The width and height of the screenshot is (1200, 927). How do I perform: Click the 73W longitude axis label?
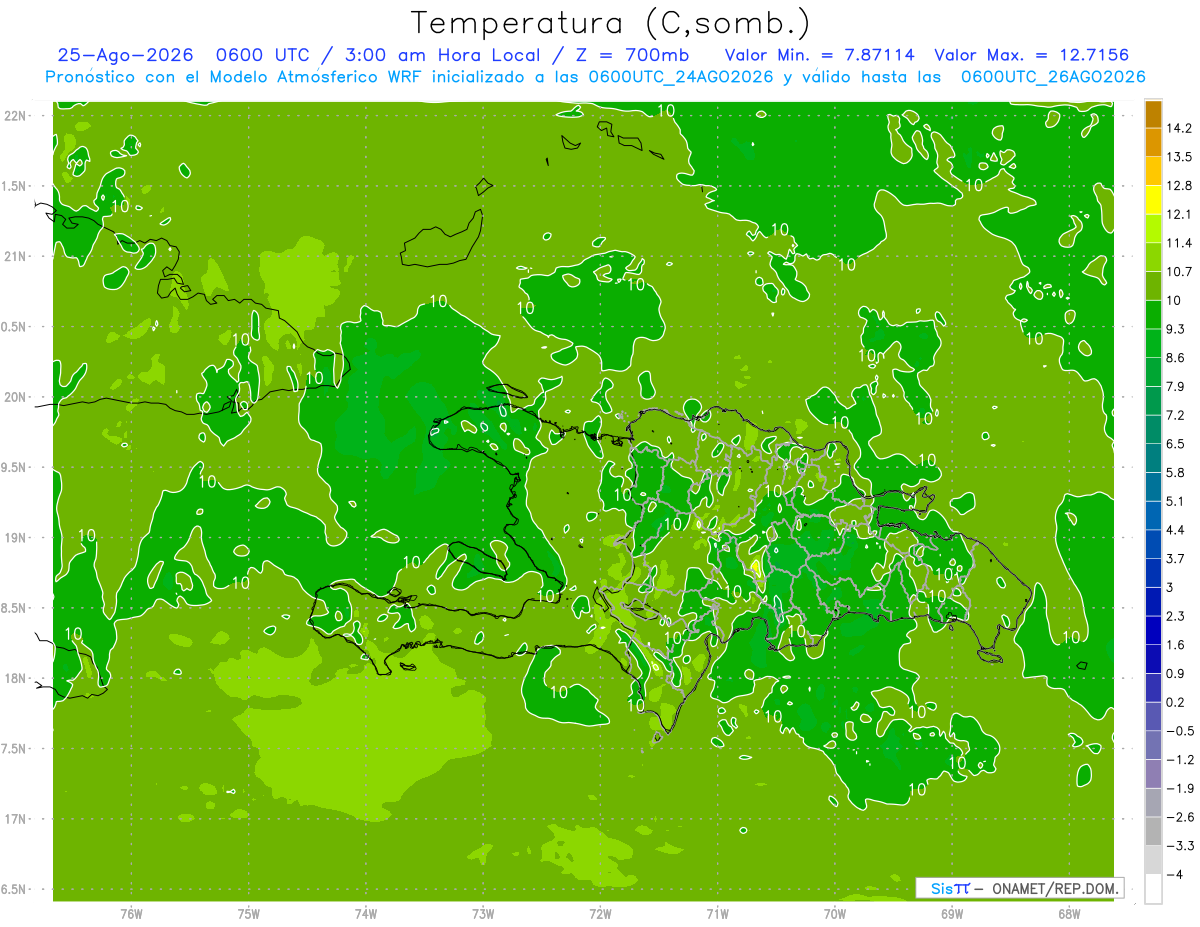[483, 913]
